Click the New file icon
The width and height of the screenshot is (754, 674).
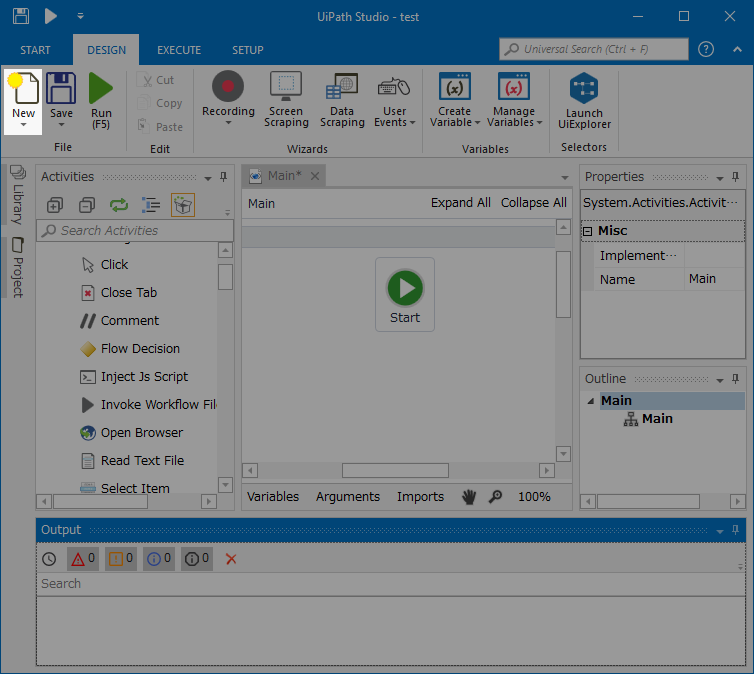point(24,88)
